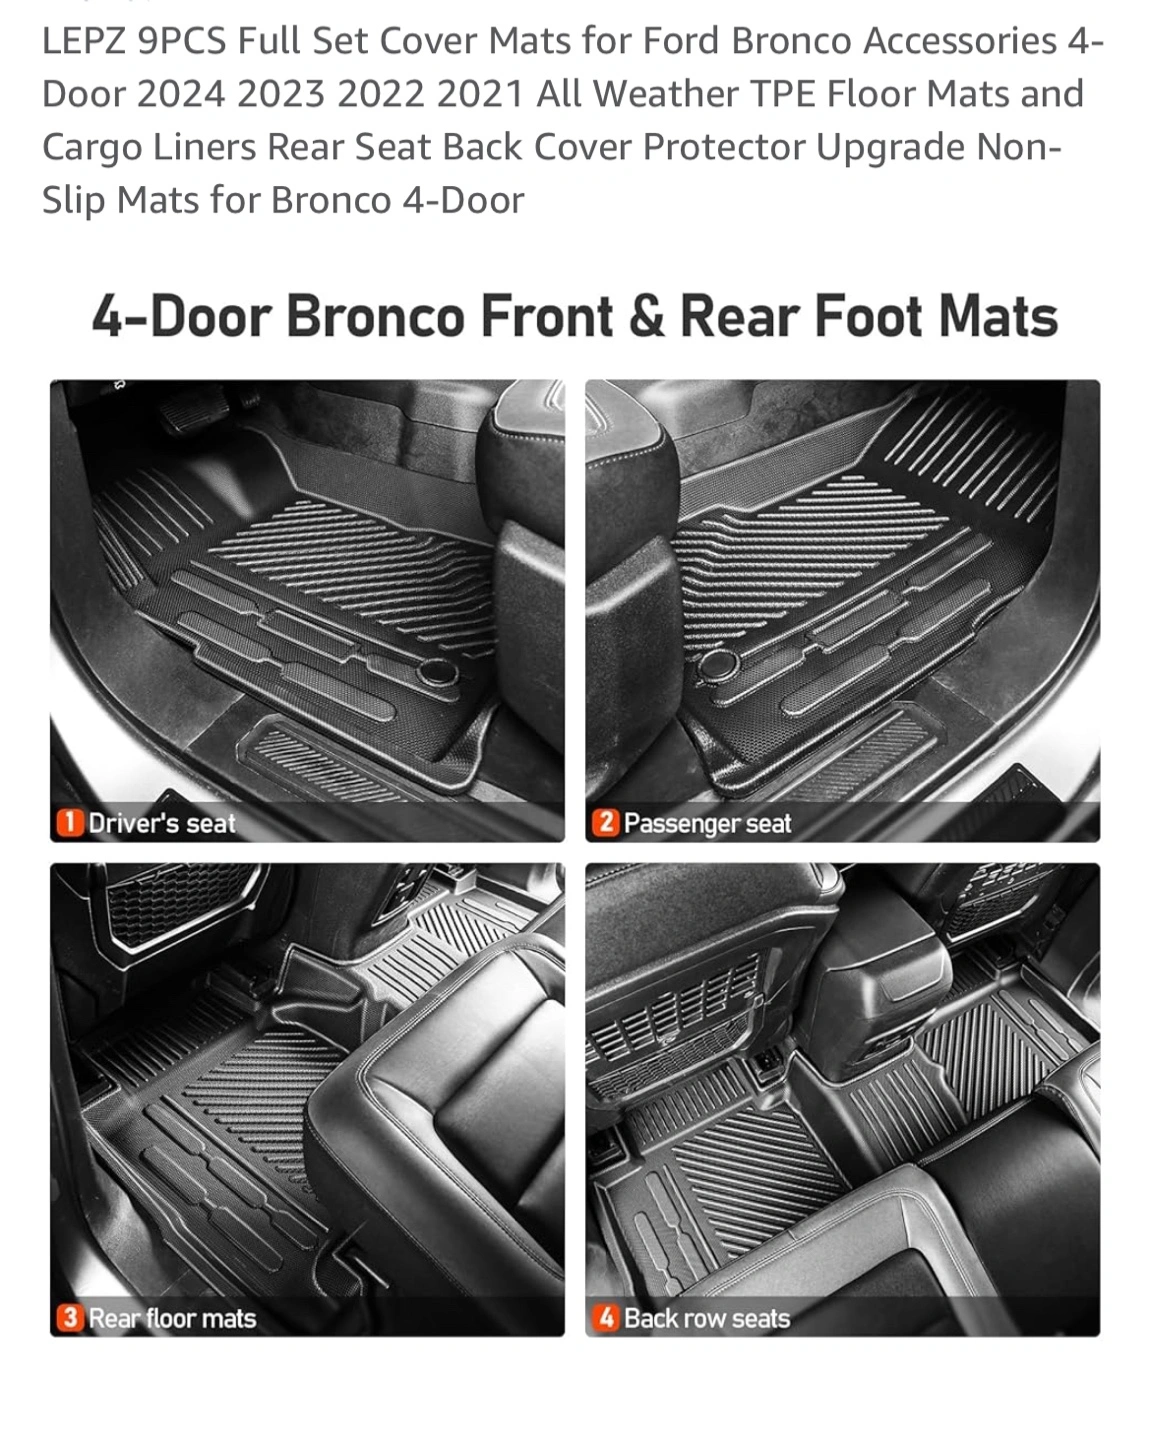
Task: Click round retention clip on driver mat
Action: [x=438, y=673]
